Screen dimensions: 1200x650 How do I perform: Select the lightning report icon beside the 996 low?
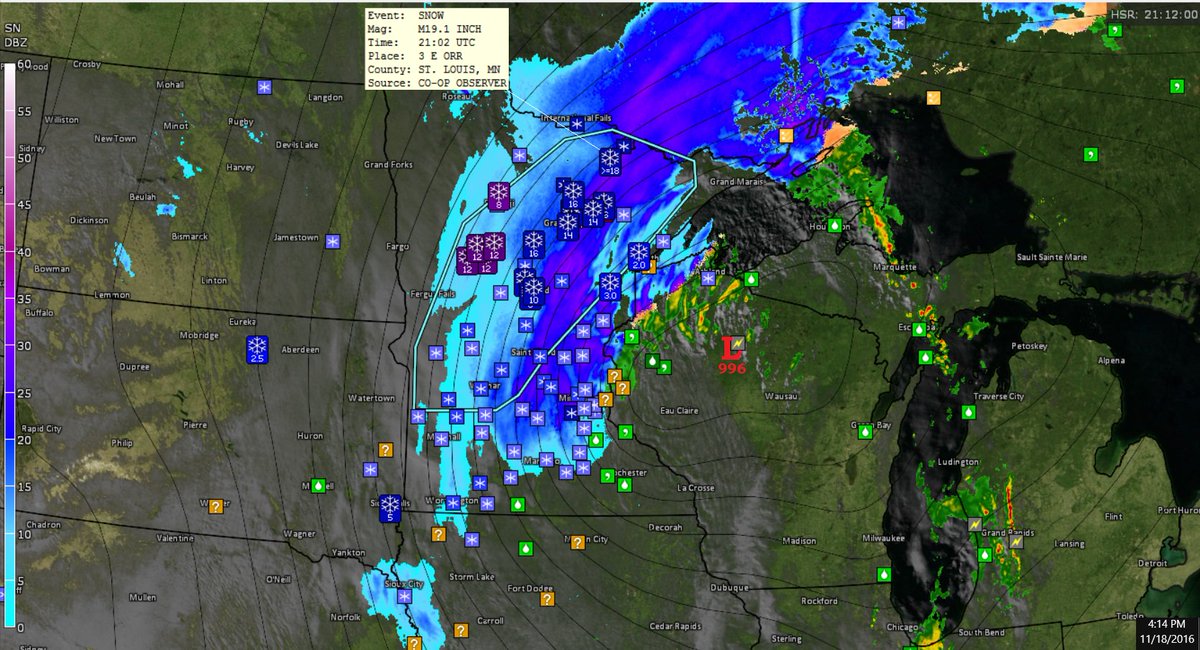coord(740,341)
